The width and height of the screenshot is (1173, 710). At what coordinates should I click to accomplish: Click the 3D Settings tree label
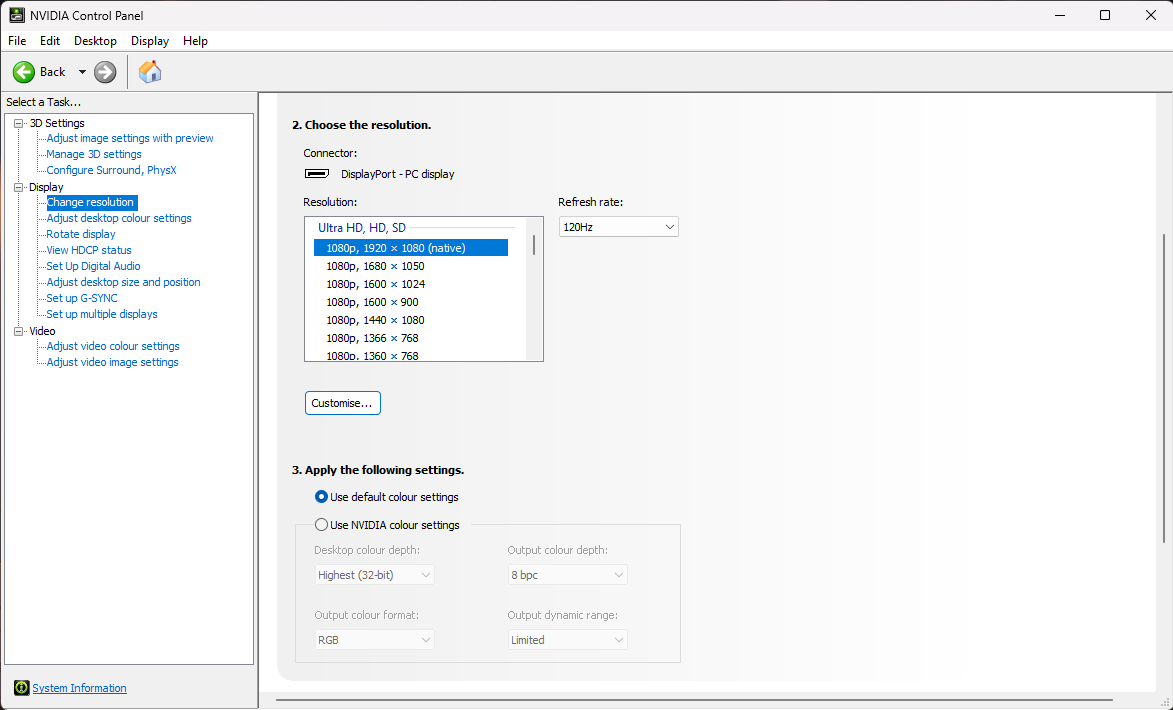57,123
